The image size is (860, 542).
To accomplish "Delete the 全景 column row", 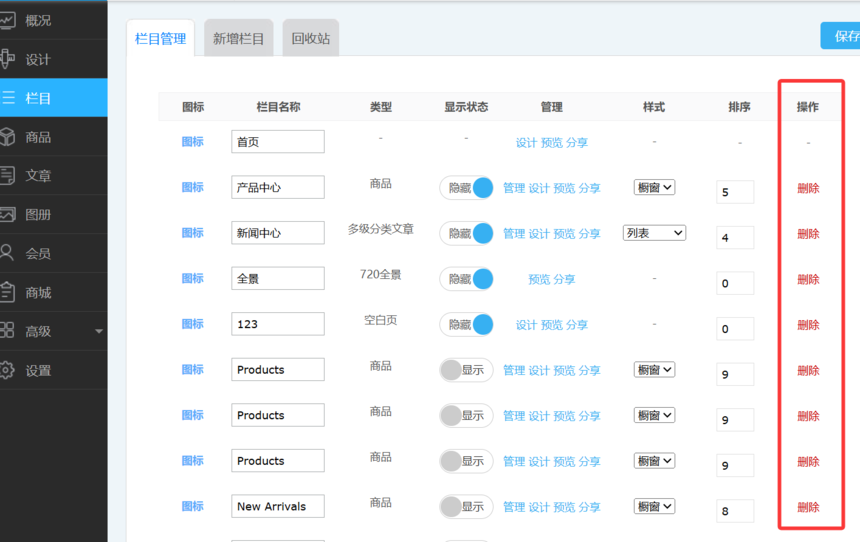I will 808,280.
